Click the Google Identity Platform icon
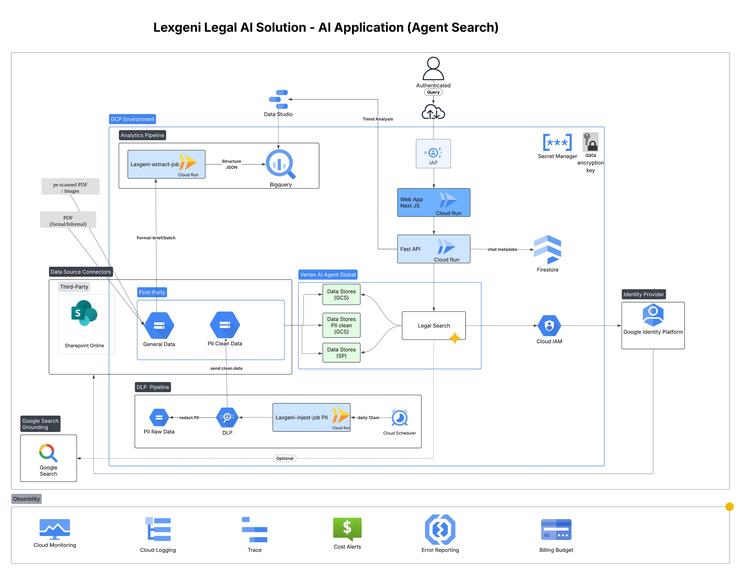Screen dimensions: 743x573 coord(653,315)
